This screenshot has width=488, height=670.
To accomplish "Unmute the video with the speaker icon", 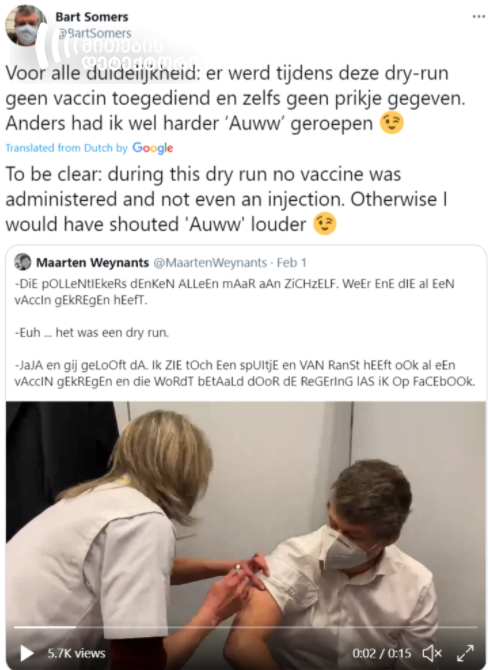I will (x=432, y=653).
